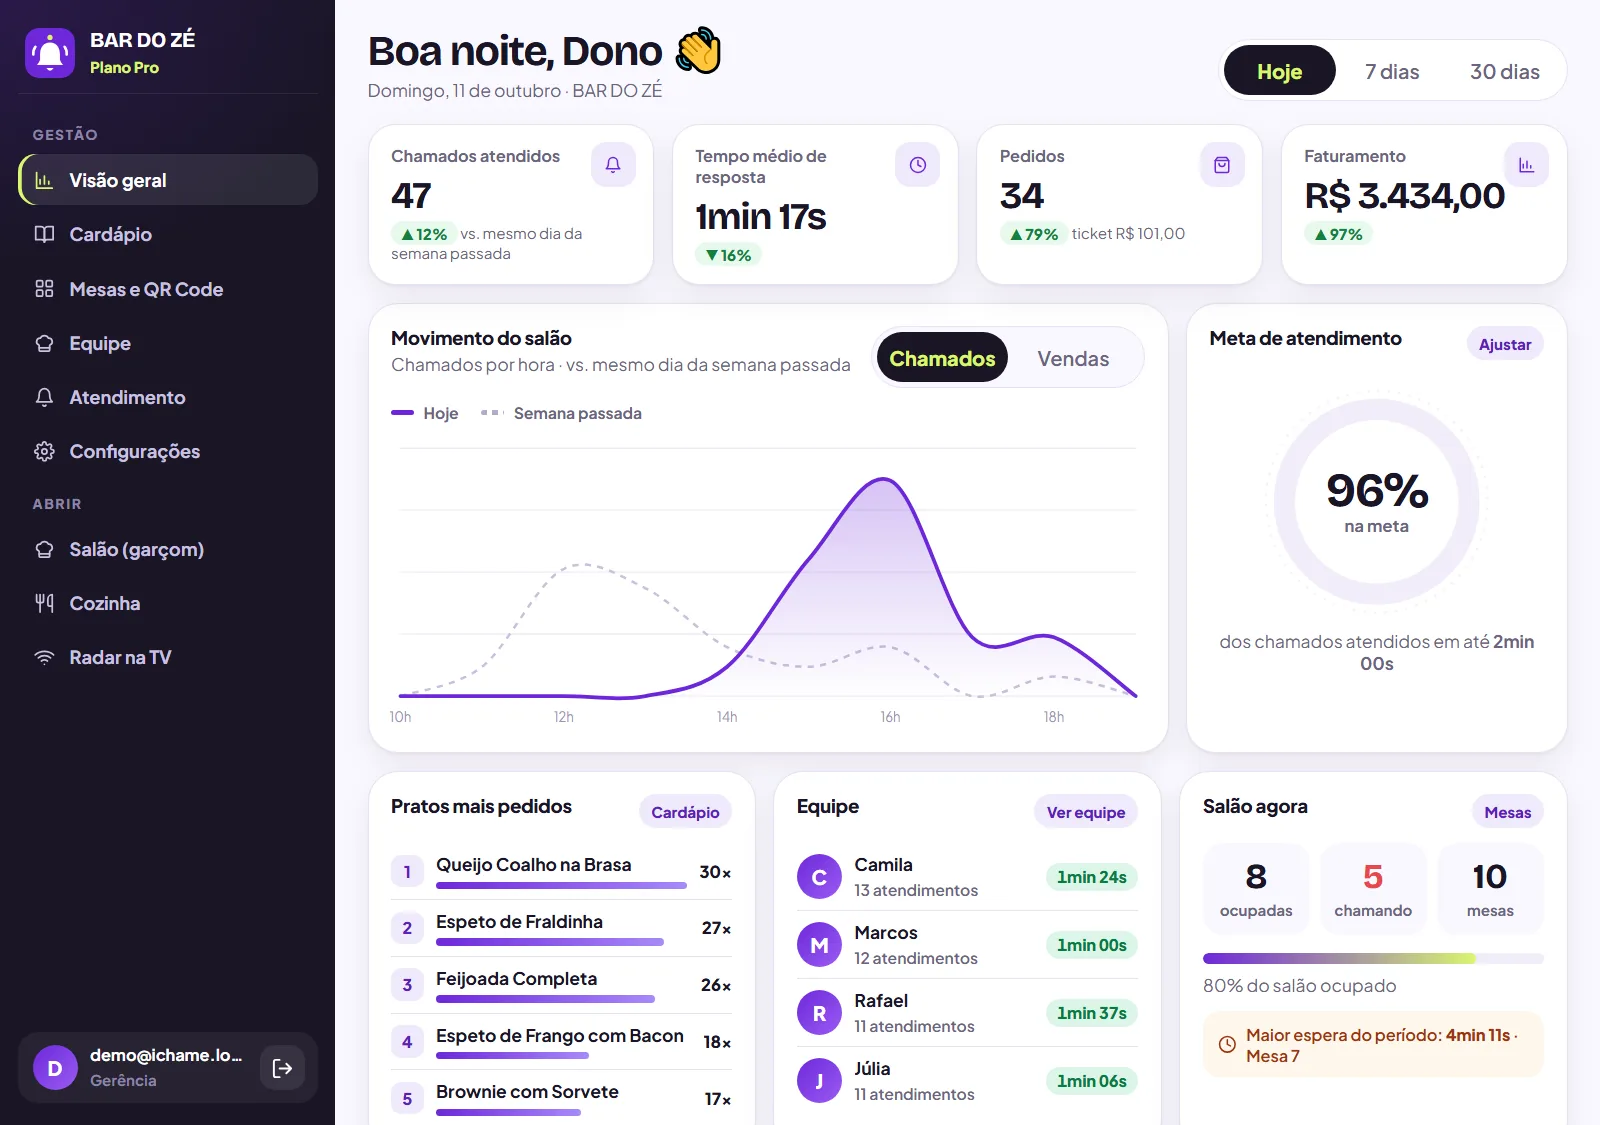Click the BAR DO ZÉ bell logo
Screen dimensions: 1600x1125
tap(50, 53)
